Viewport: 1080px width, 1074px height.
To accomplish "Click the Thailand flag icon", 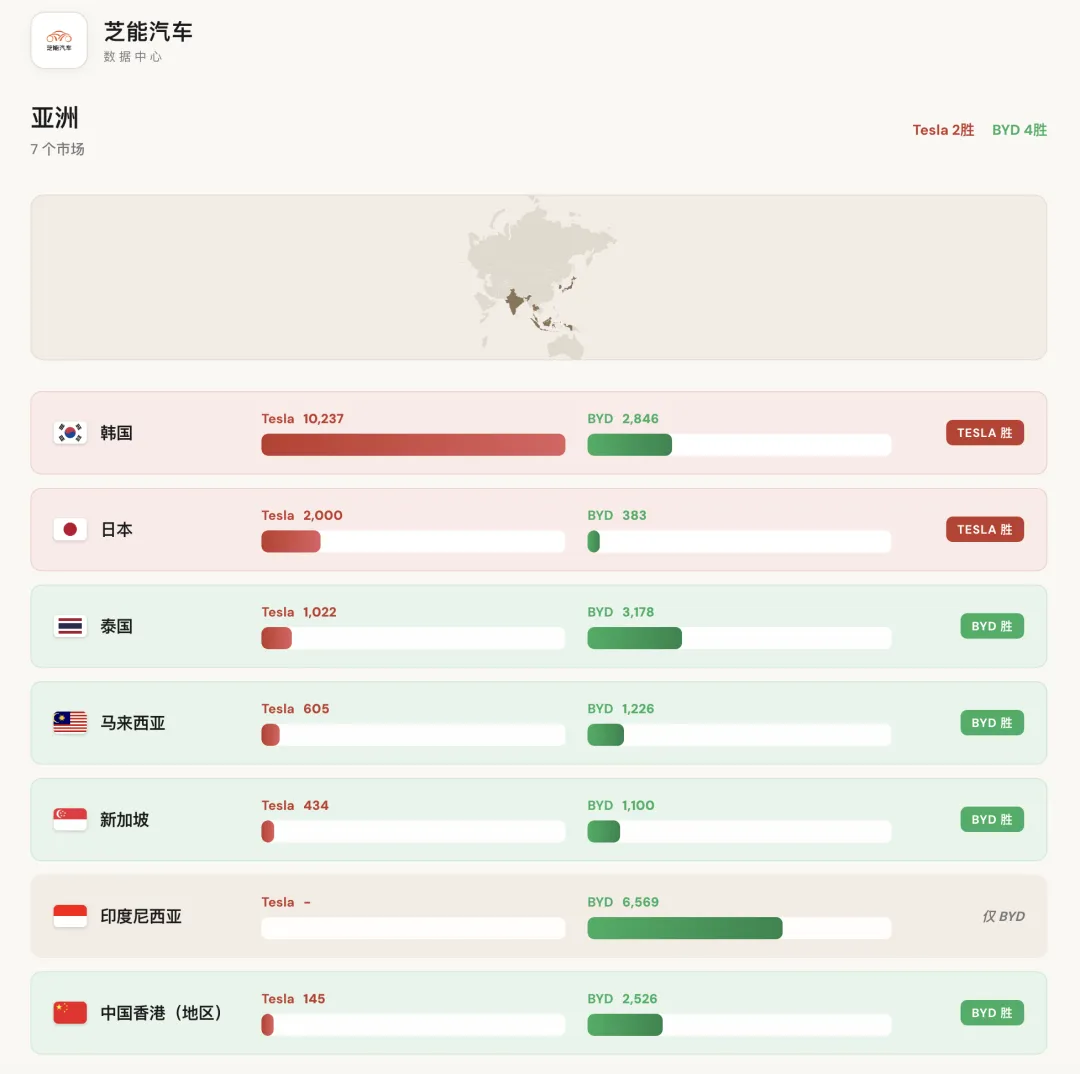I will 70,626.
